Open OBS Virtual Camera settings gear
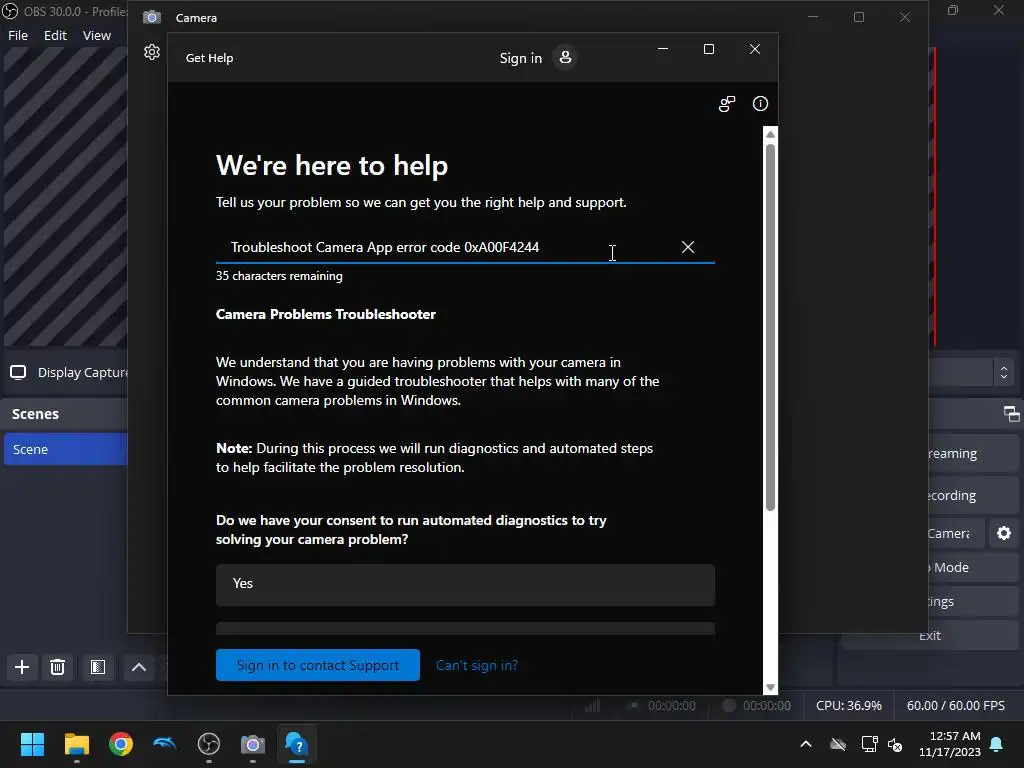 pyautogui.click(x=1004, y=533)
